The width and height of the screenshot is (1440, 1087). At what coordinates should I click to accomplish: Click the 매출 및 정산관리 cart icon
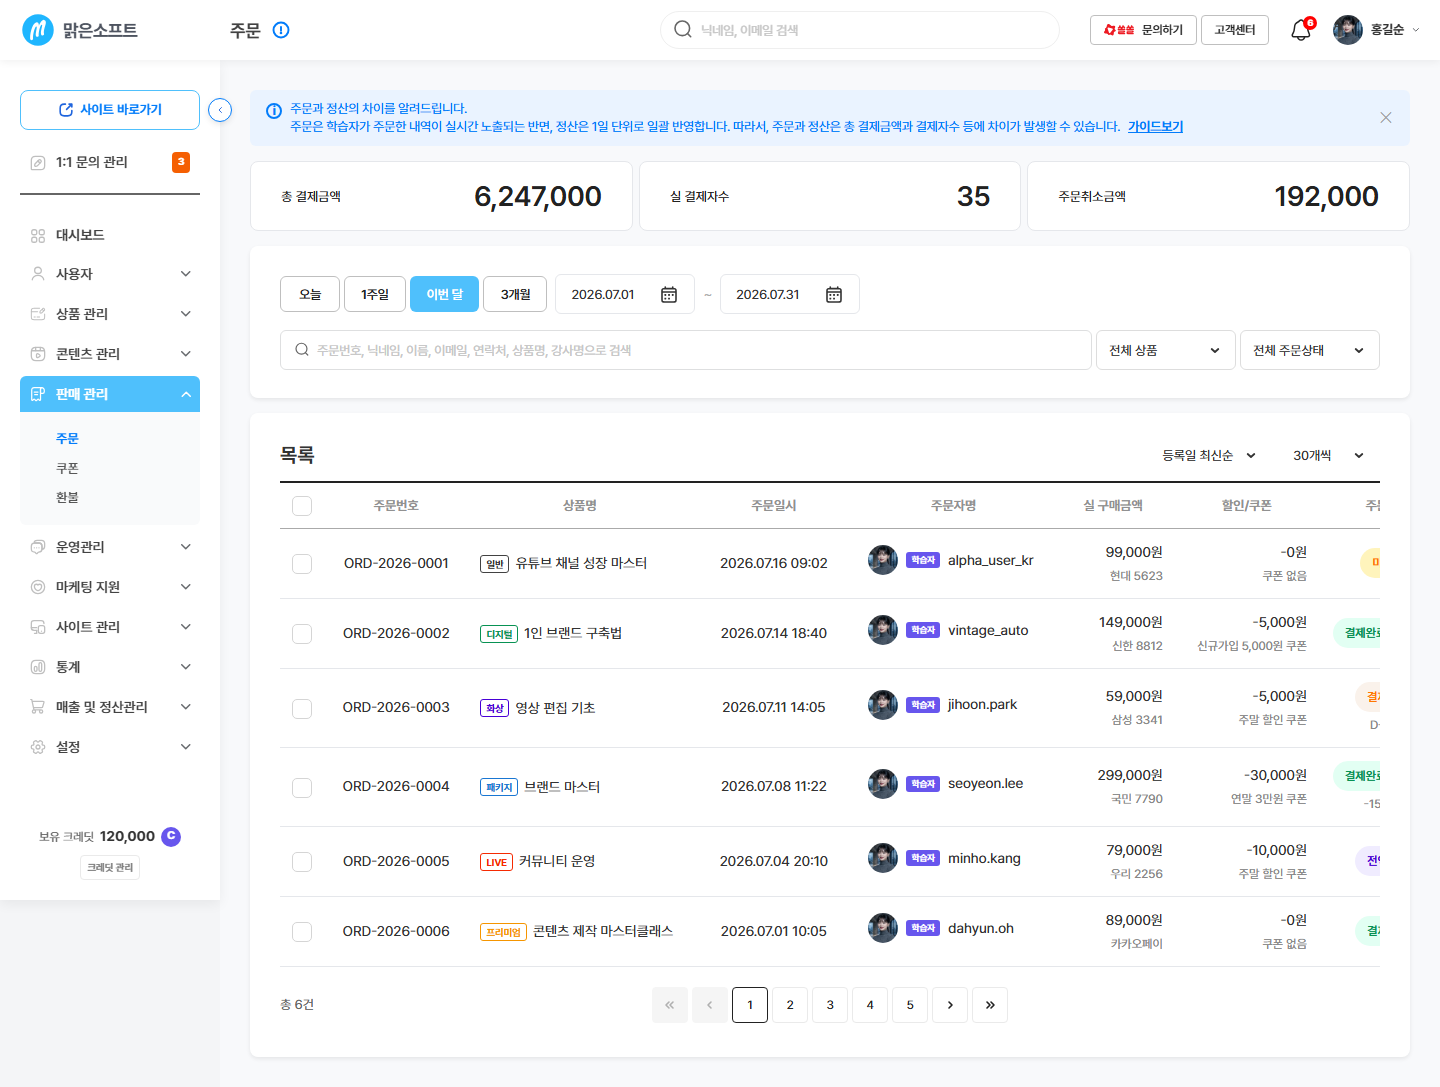point(38,707)
